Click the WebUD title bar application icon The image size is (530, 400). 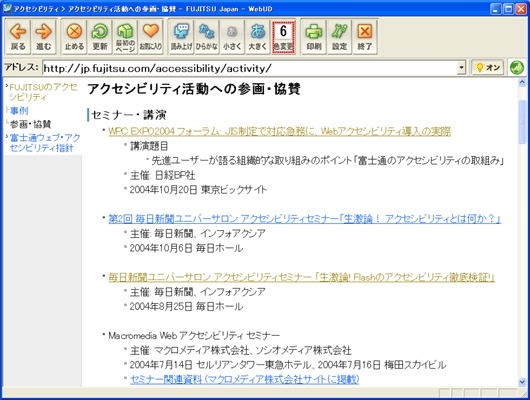7,8
